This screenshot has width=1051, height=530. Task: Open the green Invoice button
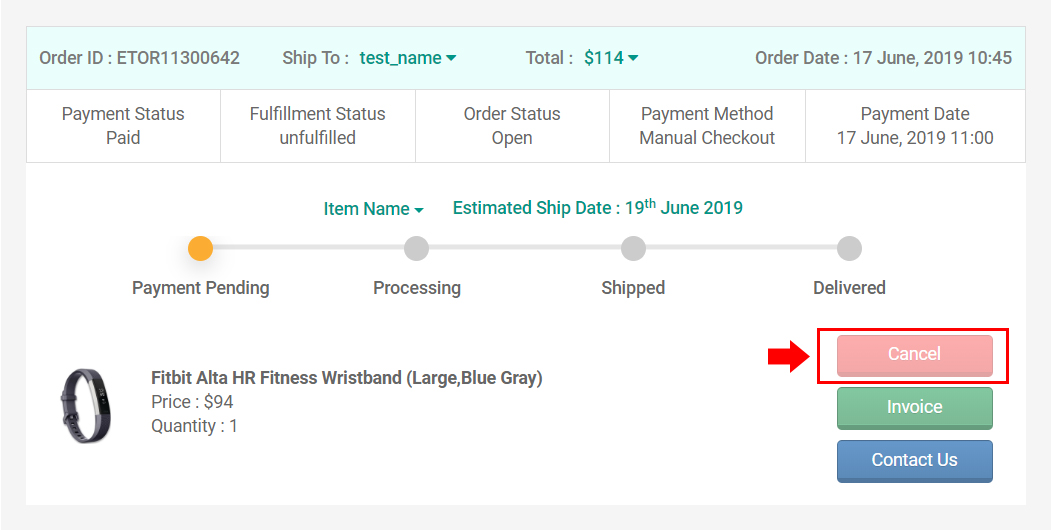[914, 408]
